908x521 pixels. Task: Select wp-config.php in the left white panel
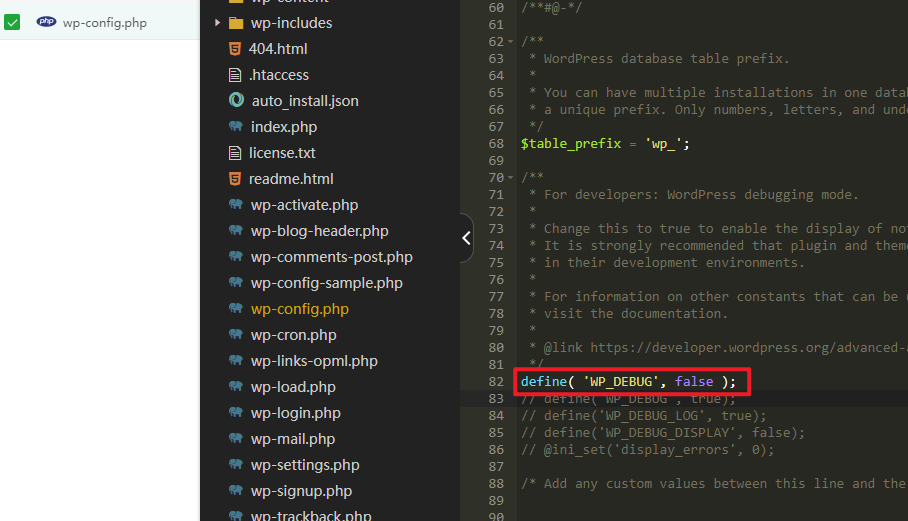105,23
